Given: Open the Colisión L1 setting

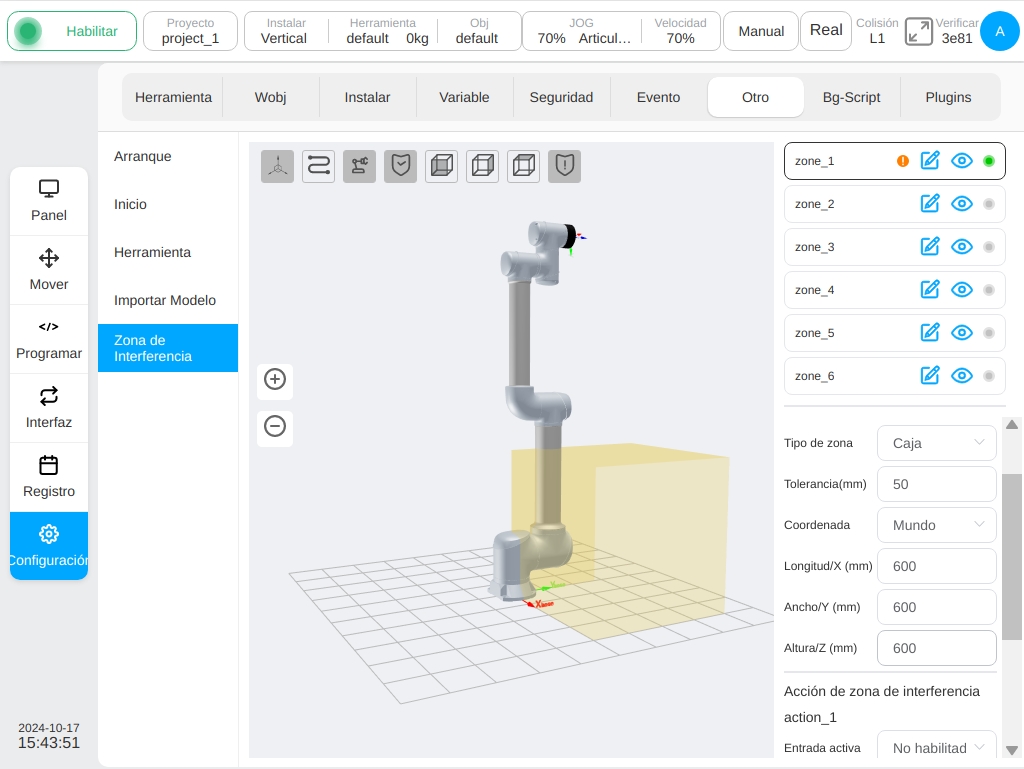Looking at the screenshot, I should pos(877,31).
